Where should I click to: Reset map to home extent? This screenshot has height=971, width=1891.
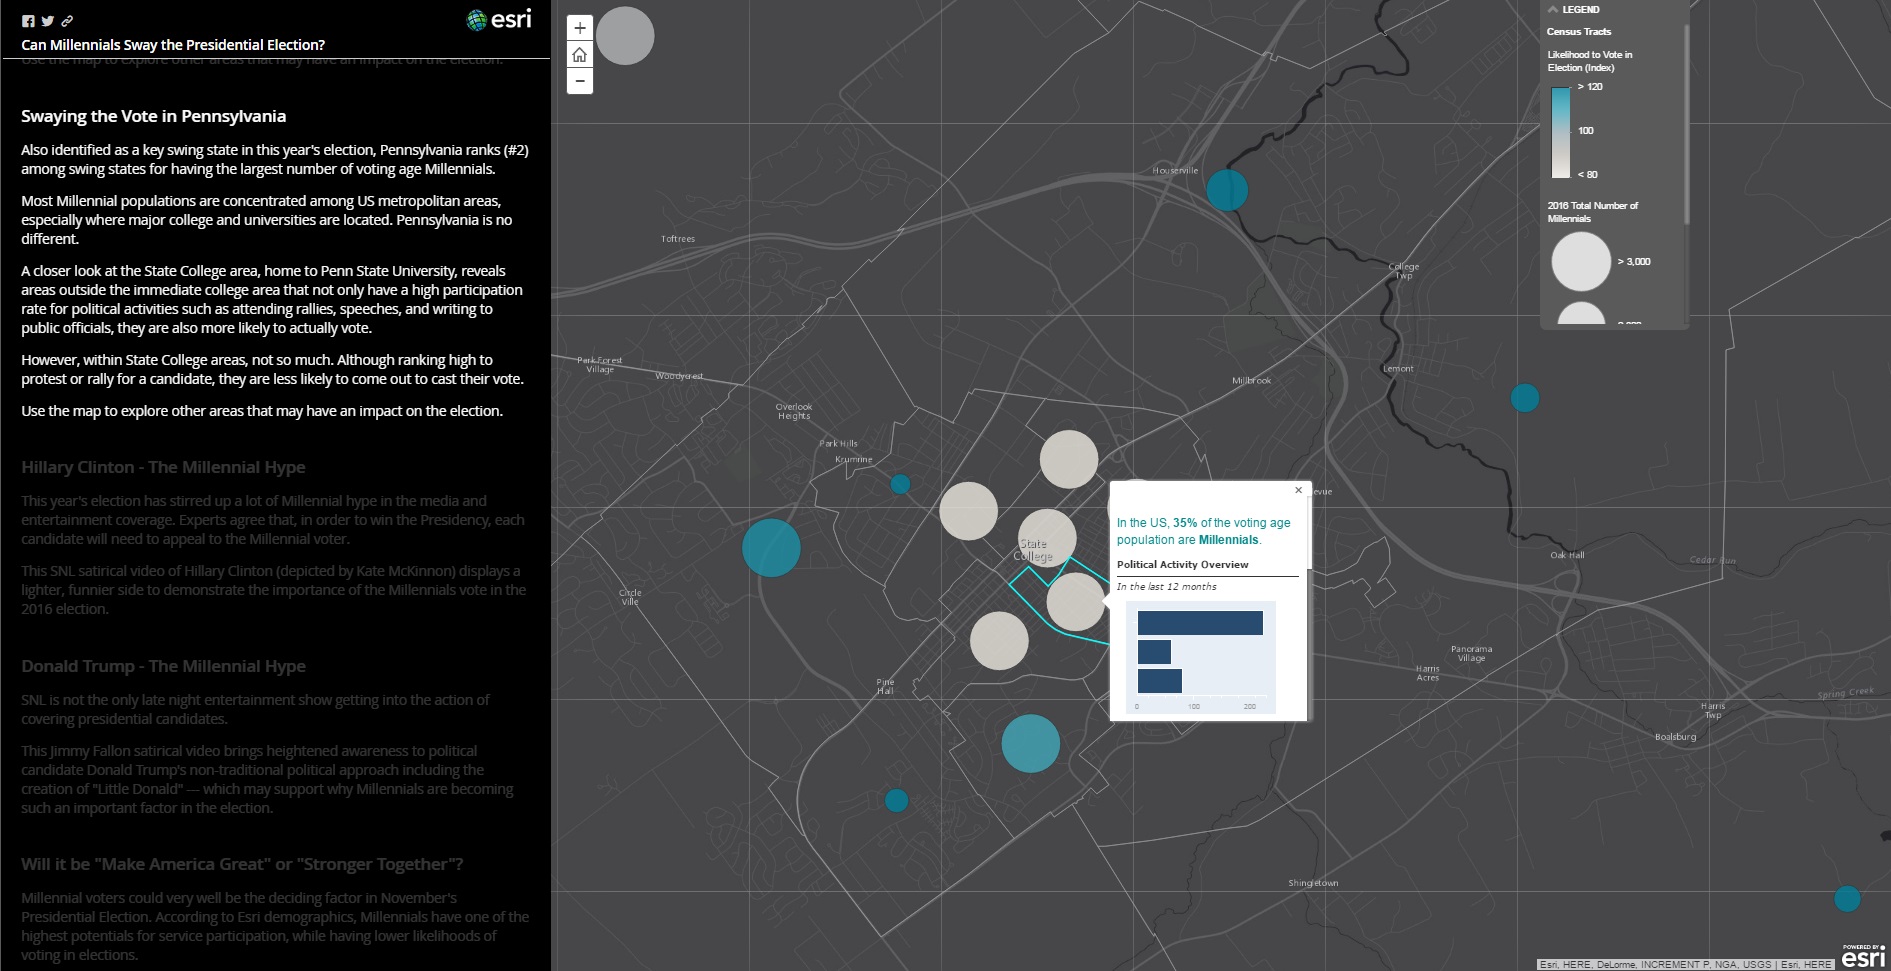580,55
